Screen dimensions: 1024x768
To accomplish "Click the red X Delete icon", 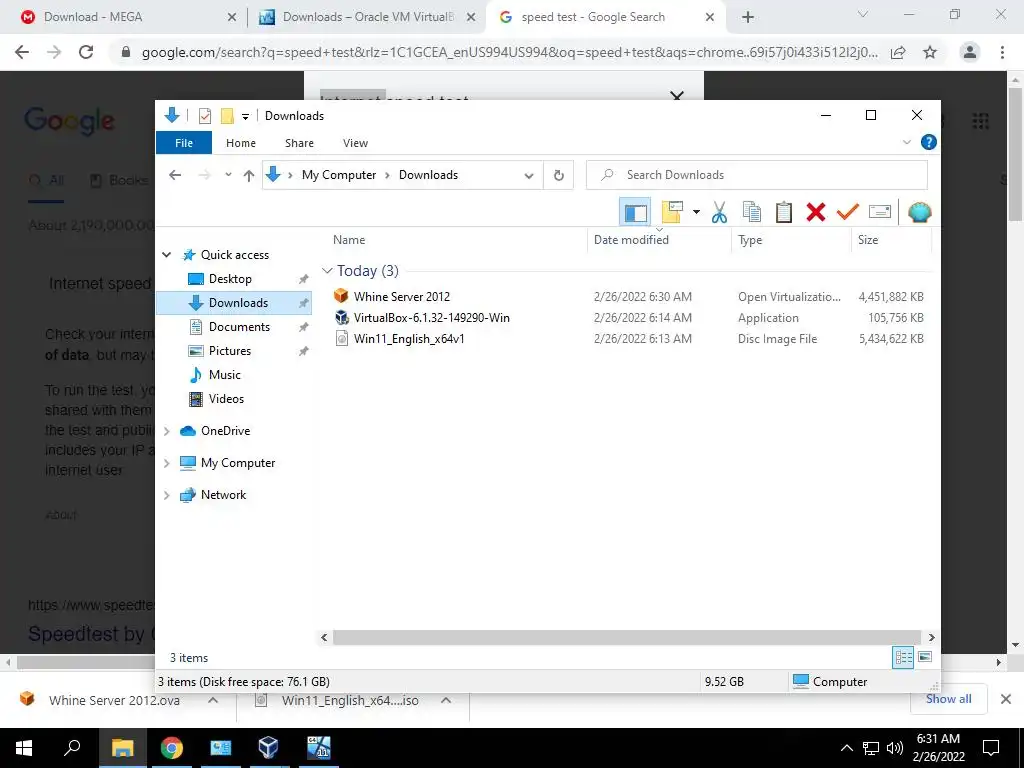I will [816, 212].
